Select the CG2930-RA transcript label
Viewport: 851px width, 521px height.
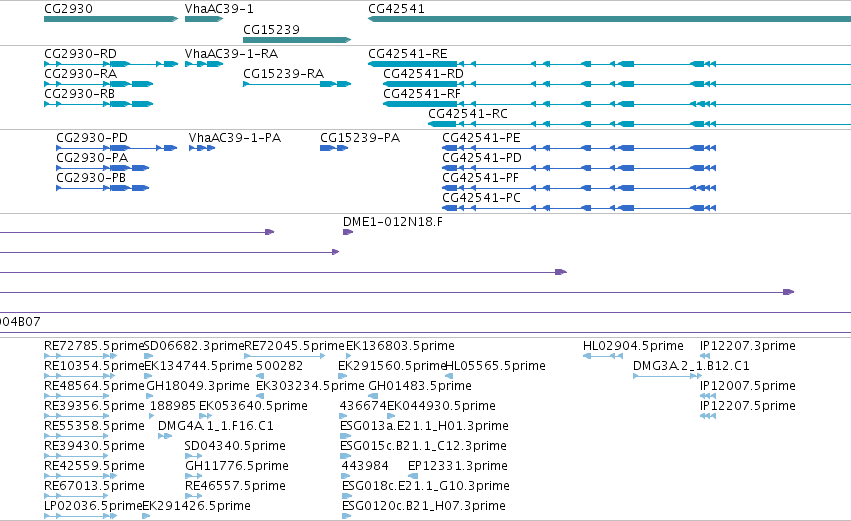point(80,74)
